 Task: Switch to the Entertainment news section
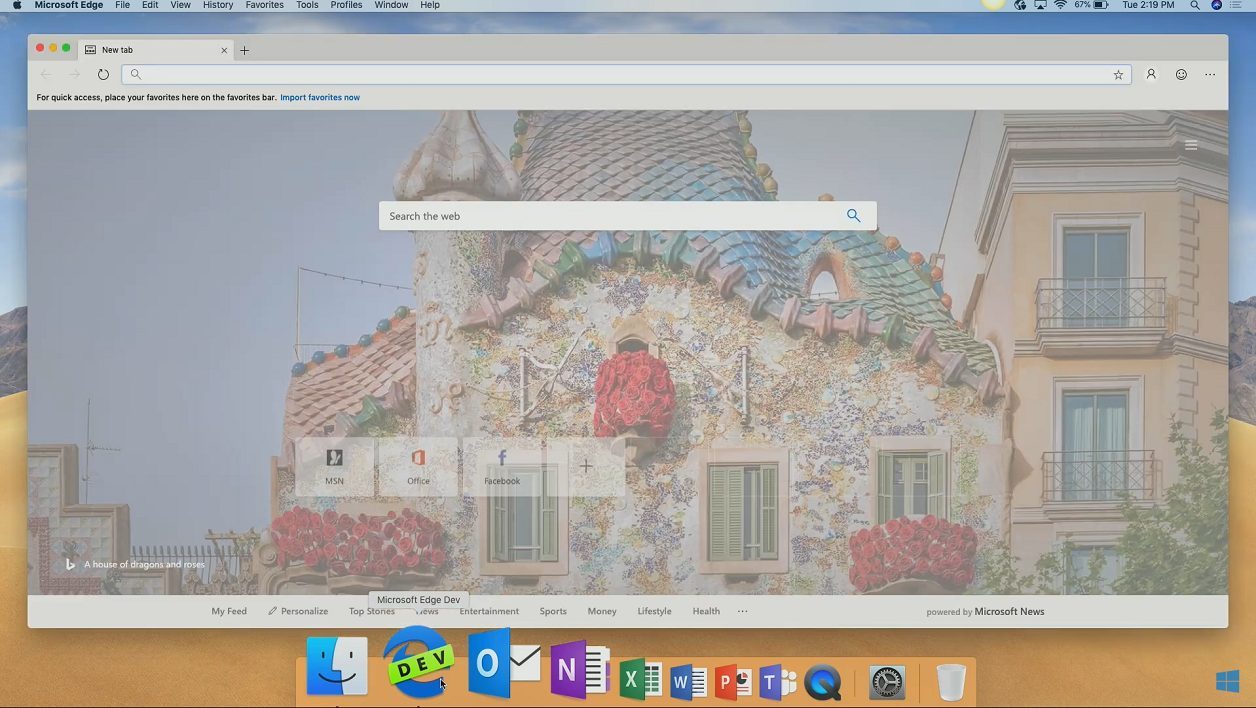489,611
